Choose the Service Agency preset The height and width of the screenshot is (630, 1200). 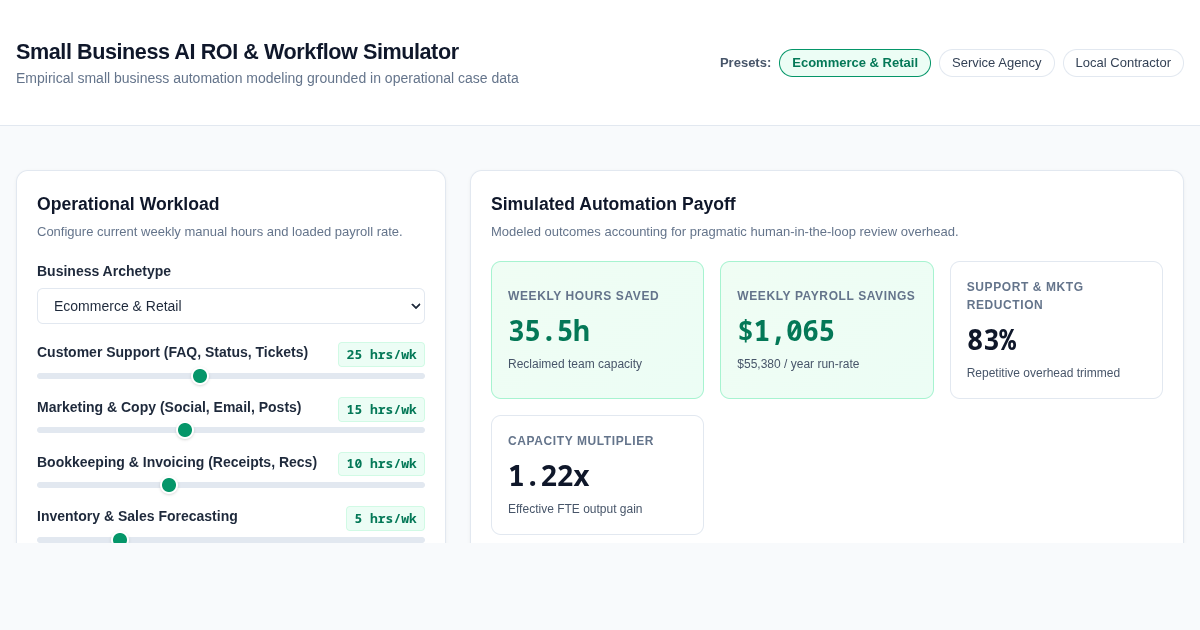coord(996,63)
